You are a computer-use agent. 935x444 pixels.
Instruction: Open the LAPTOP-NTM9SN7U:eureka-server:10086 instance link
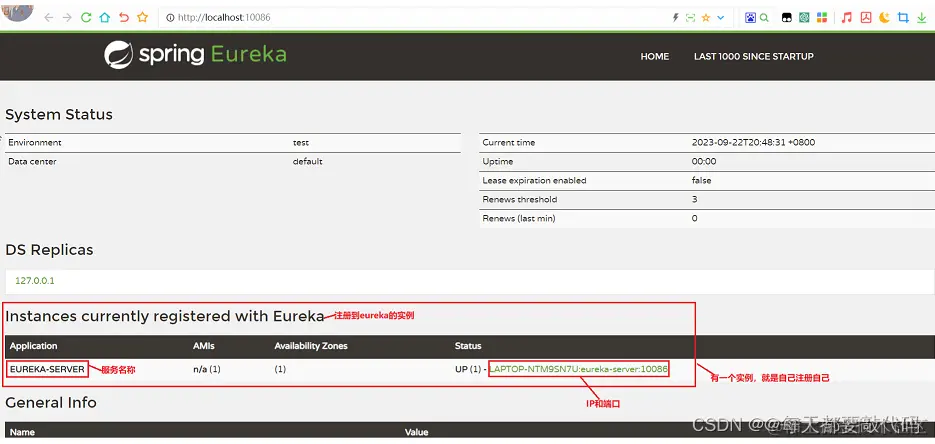click(x=578, y=370)
